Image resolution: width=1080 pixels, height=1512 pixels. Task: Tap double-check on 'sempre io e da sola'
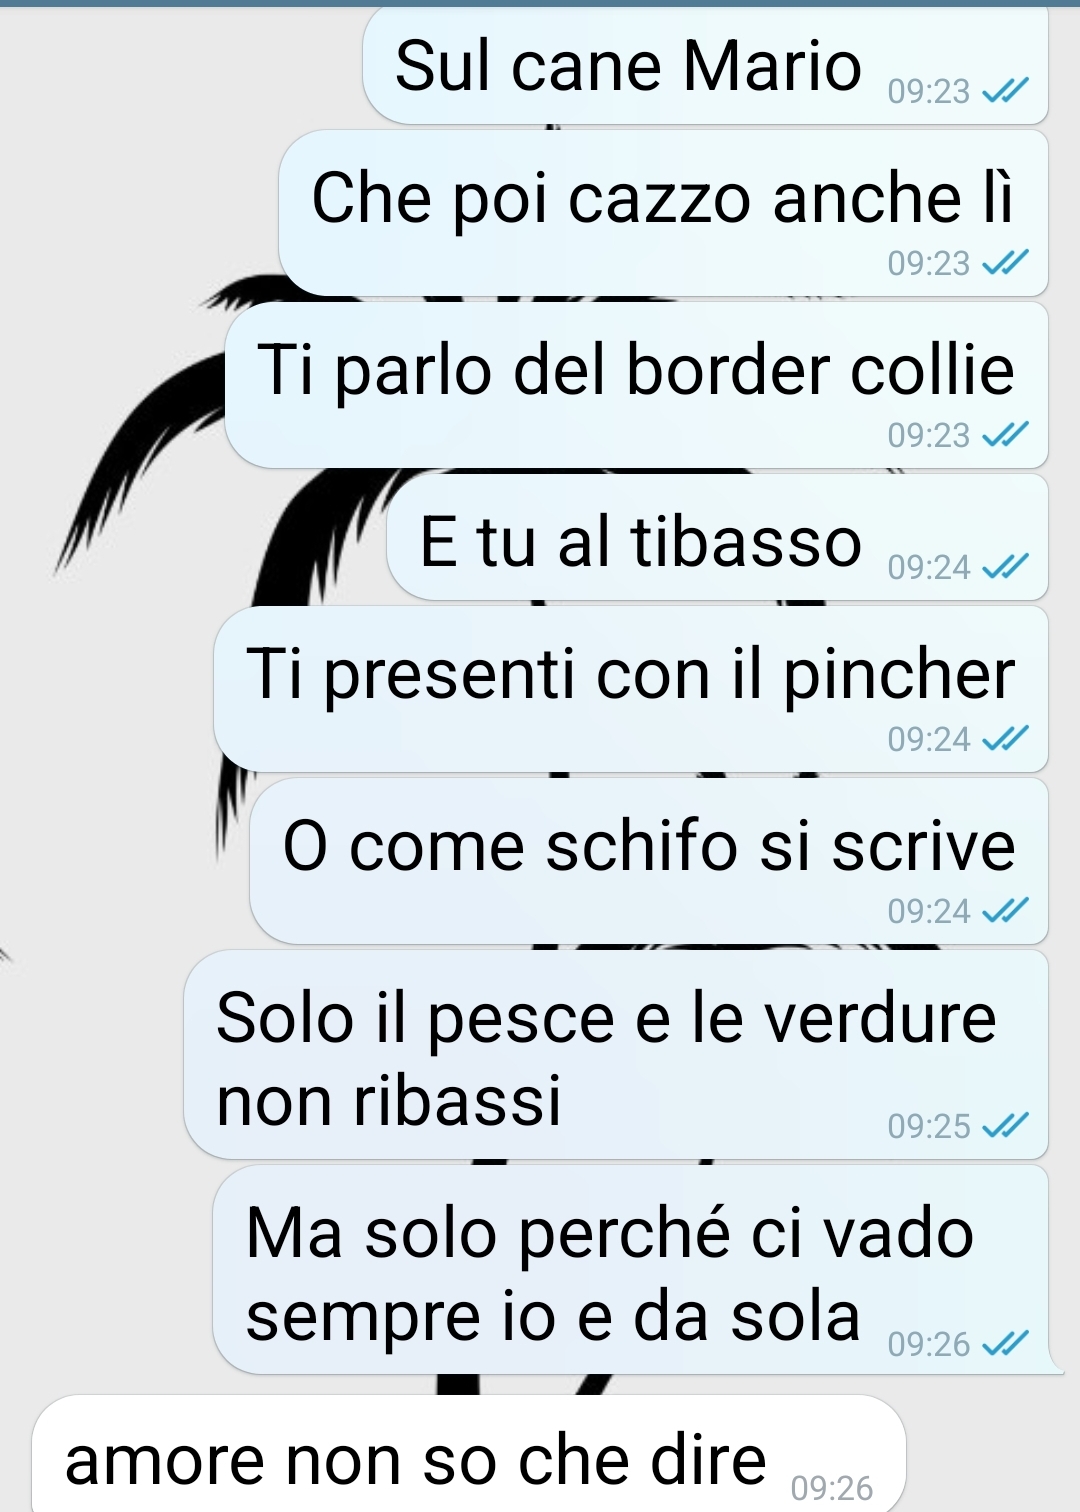tap(1005, 1344)
